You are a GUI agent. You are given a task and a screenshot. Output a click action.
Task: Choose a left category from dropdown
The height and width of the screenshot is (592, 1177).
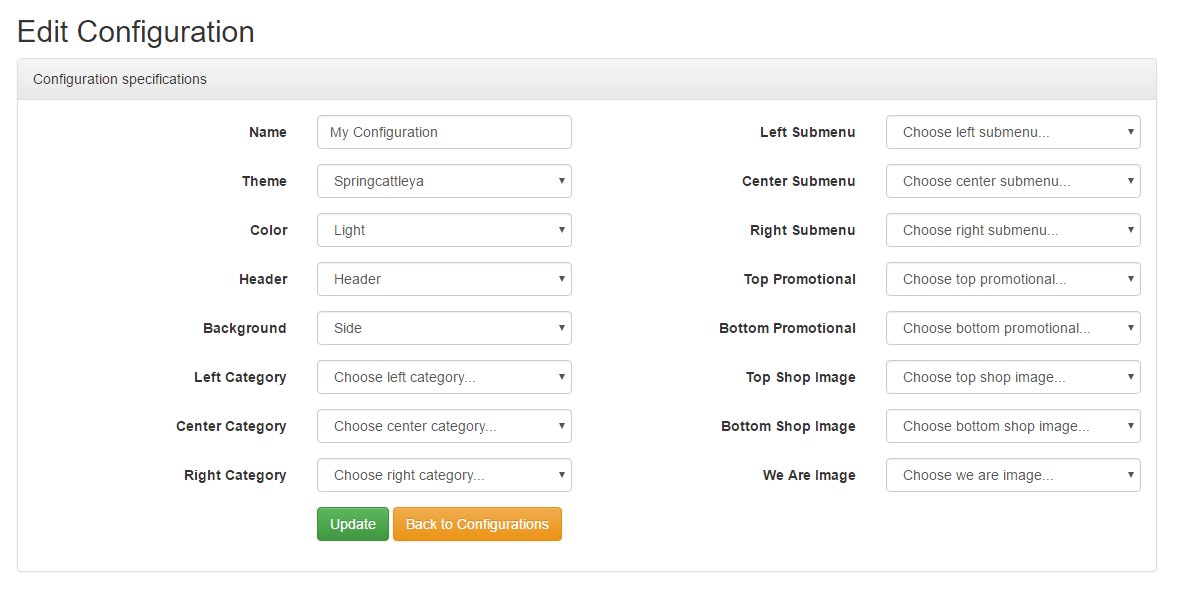[x=444, y=377]
